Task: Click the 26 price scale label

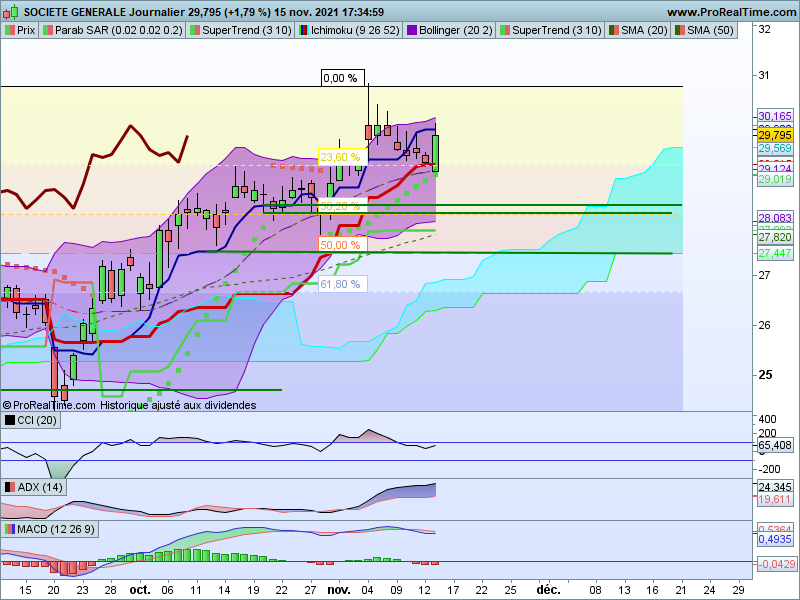Action: coord(764,325)
